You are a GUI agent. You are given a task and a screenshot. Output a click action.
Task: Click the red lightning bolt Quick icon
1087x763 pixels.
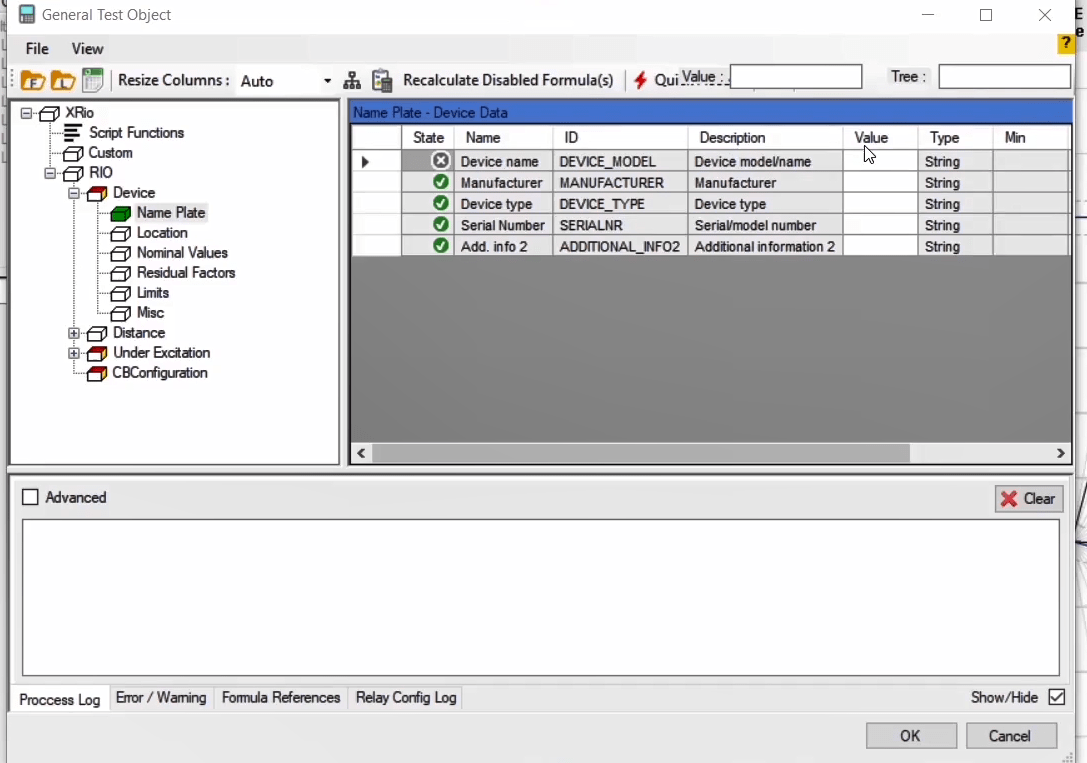640,81
